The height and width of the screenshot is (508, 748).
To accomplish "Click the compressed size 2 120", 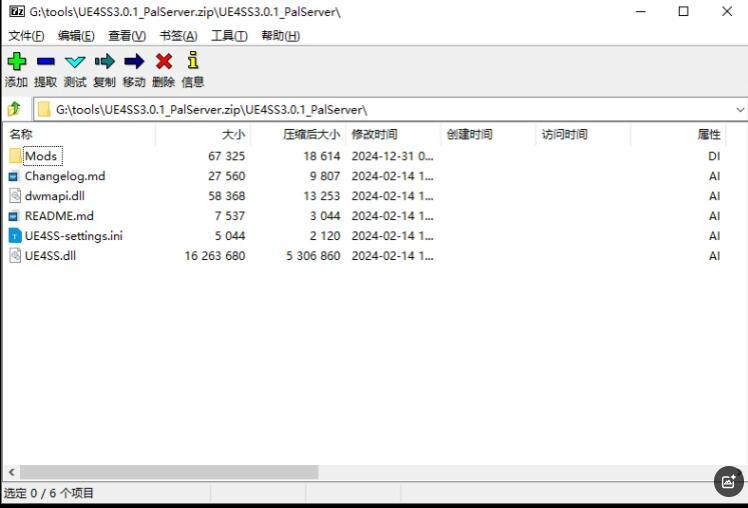I will click(x=325, y=236).
